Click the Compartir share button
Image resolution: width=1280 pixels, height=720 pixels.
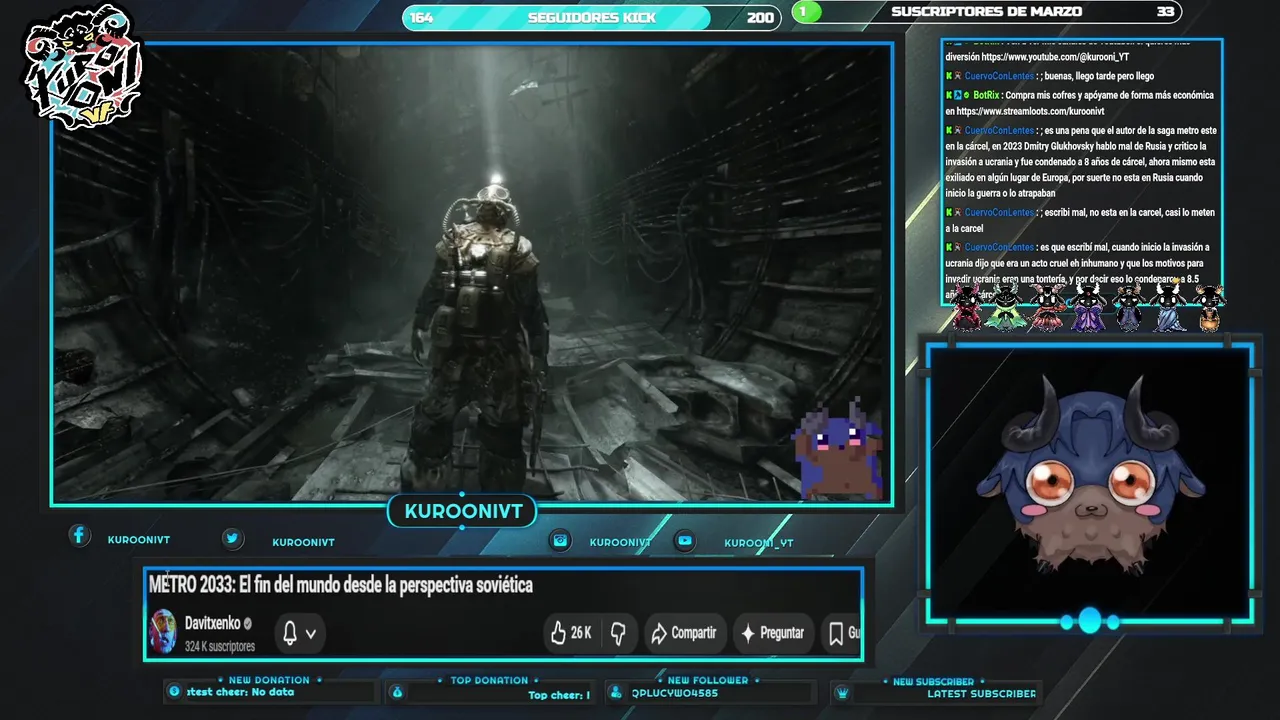coord(684,633)
